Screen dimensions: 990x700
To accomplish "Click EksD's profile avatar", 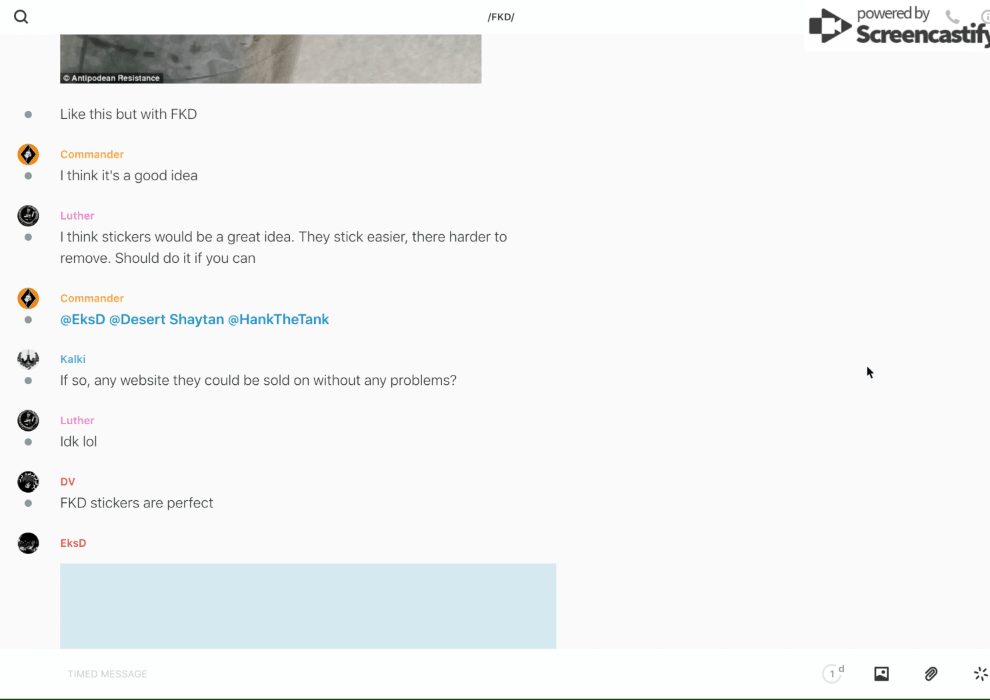I will (28, 543).
